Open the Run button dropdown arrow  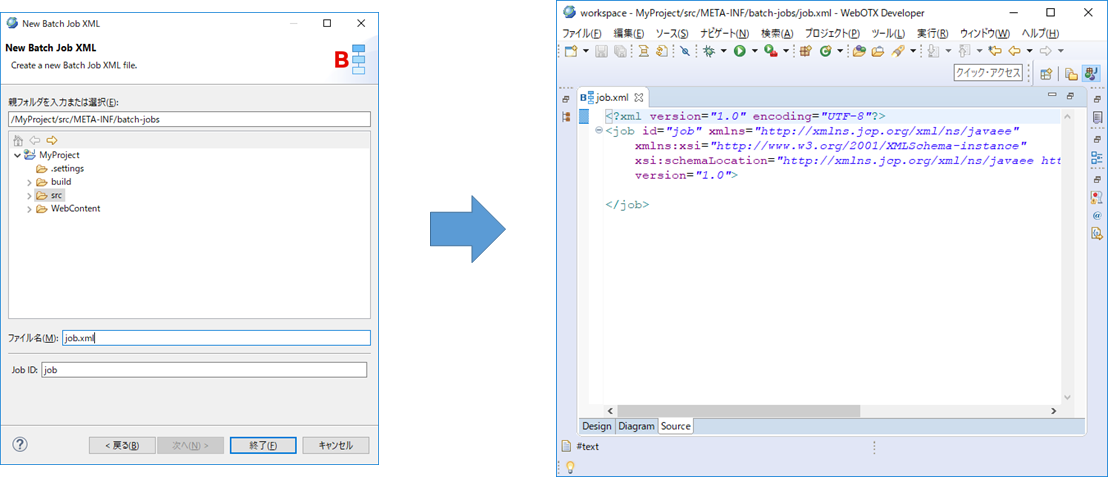(x=754, y=51)
